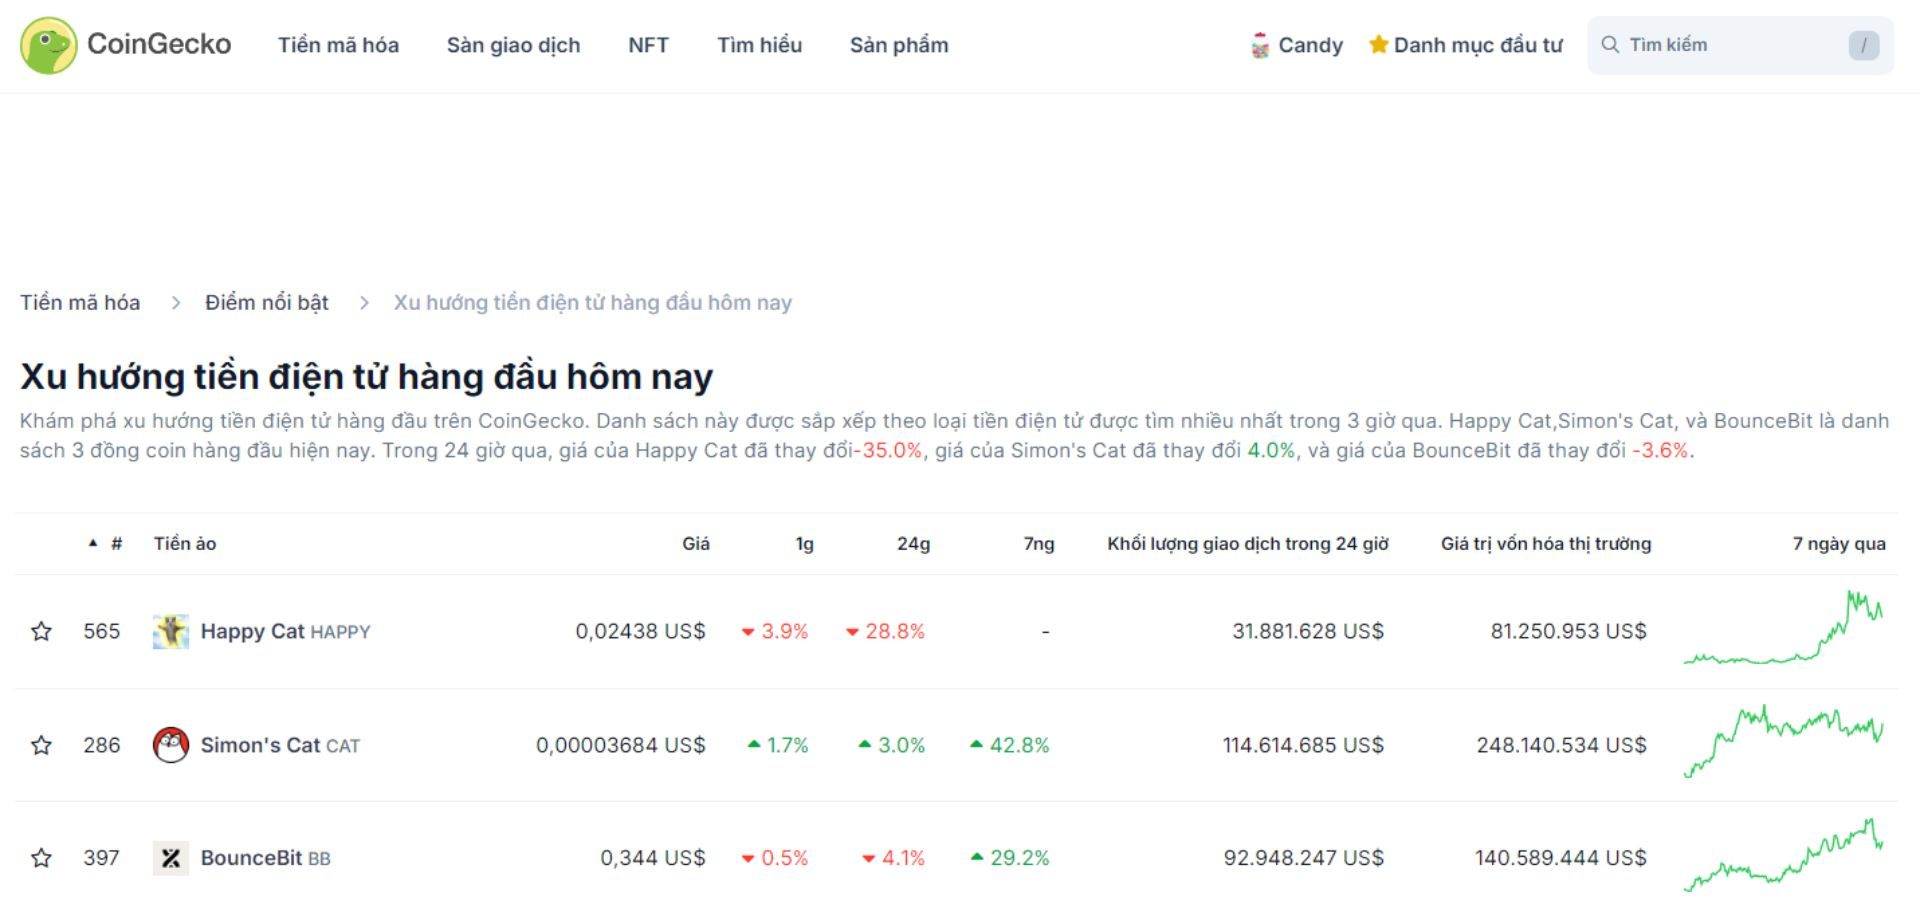This screenshot has width=1920, height=918.
Task: Open the Điểm nổi bật breadcrumb link
Action: click(x=266, y=302)
